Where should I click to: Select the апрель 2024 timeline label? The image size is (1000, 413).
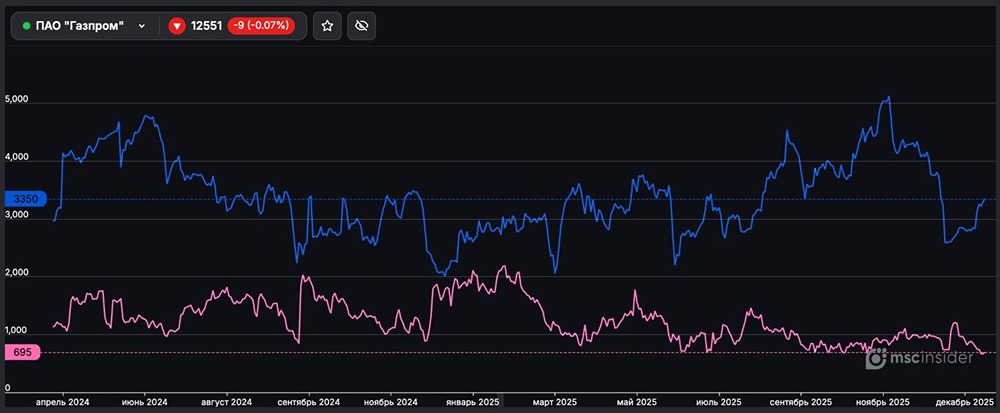pos(63,401)
